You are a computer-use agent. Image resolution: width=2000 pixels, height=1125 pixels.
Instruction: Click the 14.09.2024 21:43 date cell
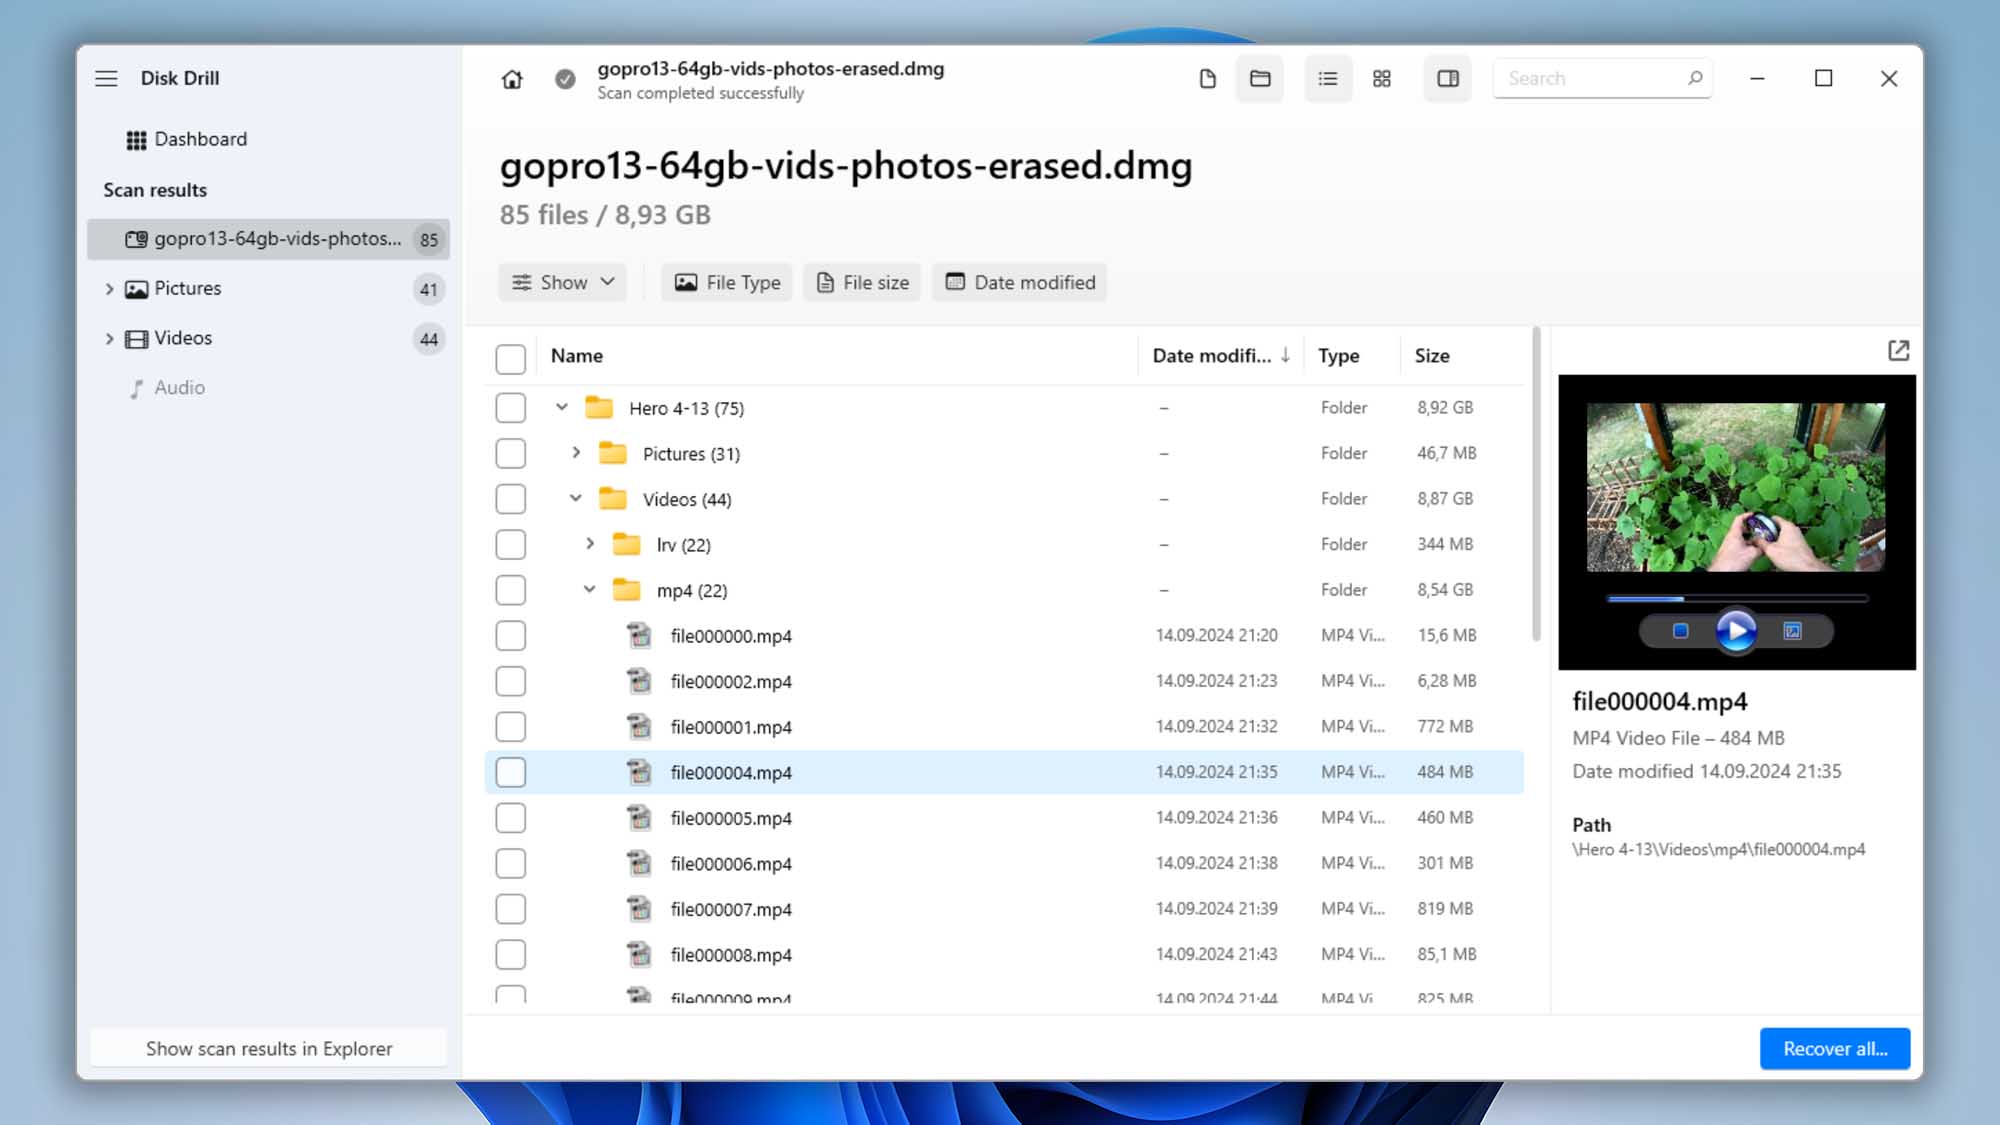tap(1217, 955)
